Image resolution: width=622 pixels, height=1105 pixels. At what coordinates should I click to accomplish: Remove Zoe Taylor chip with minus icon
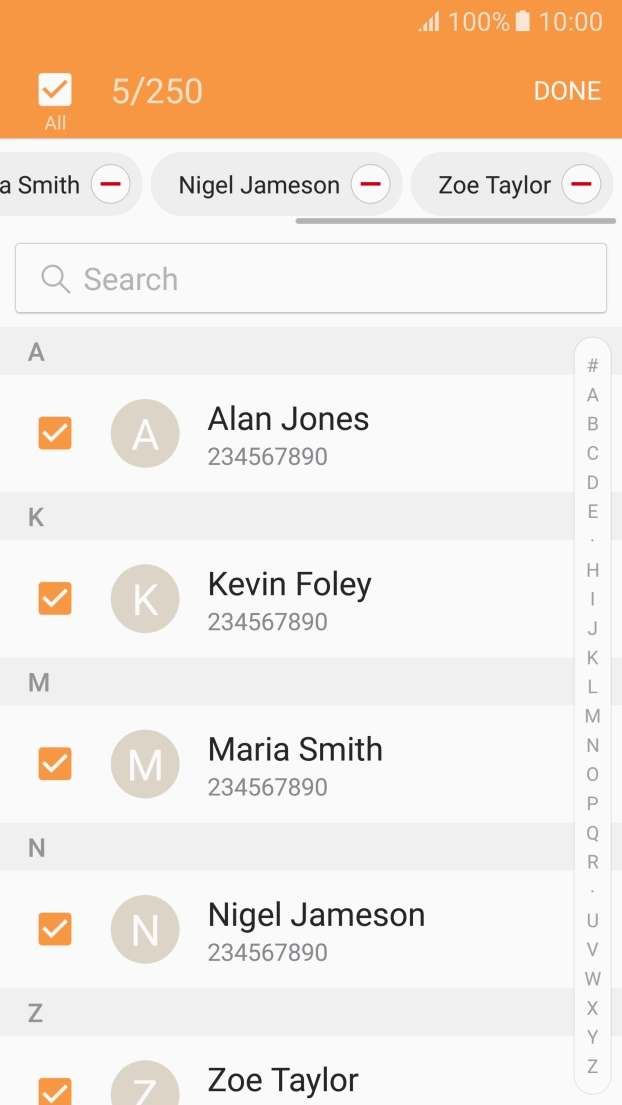coord(581,185)
